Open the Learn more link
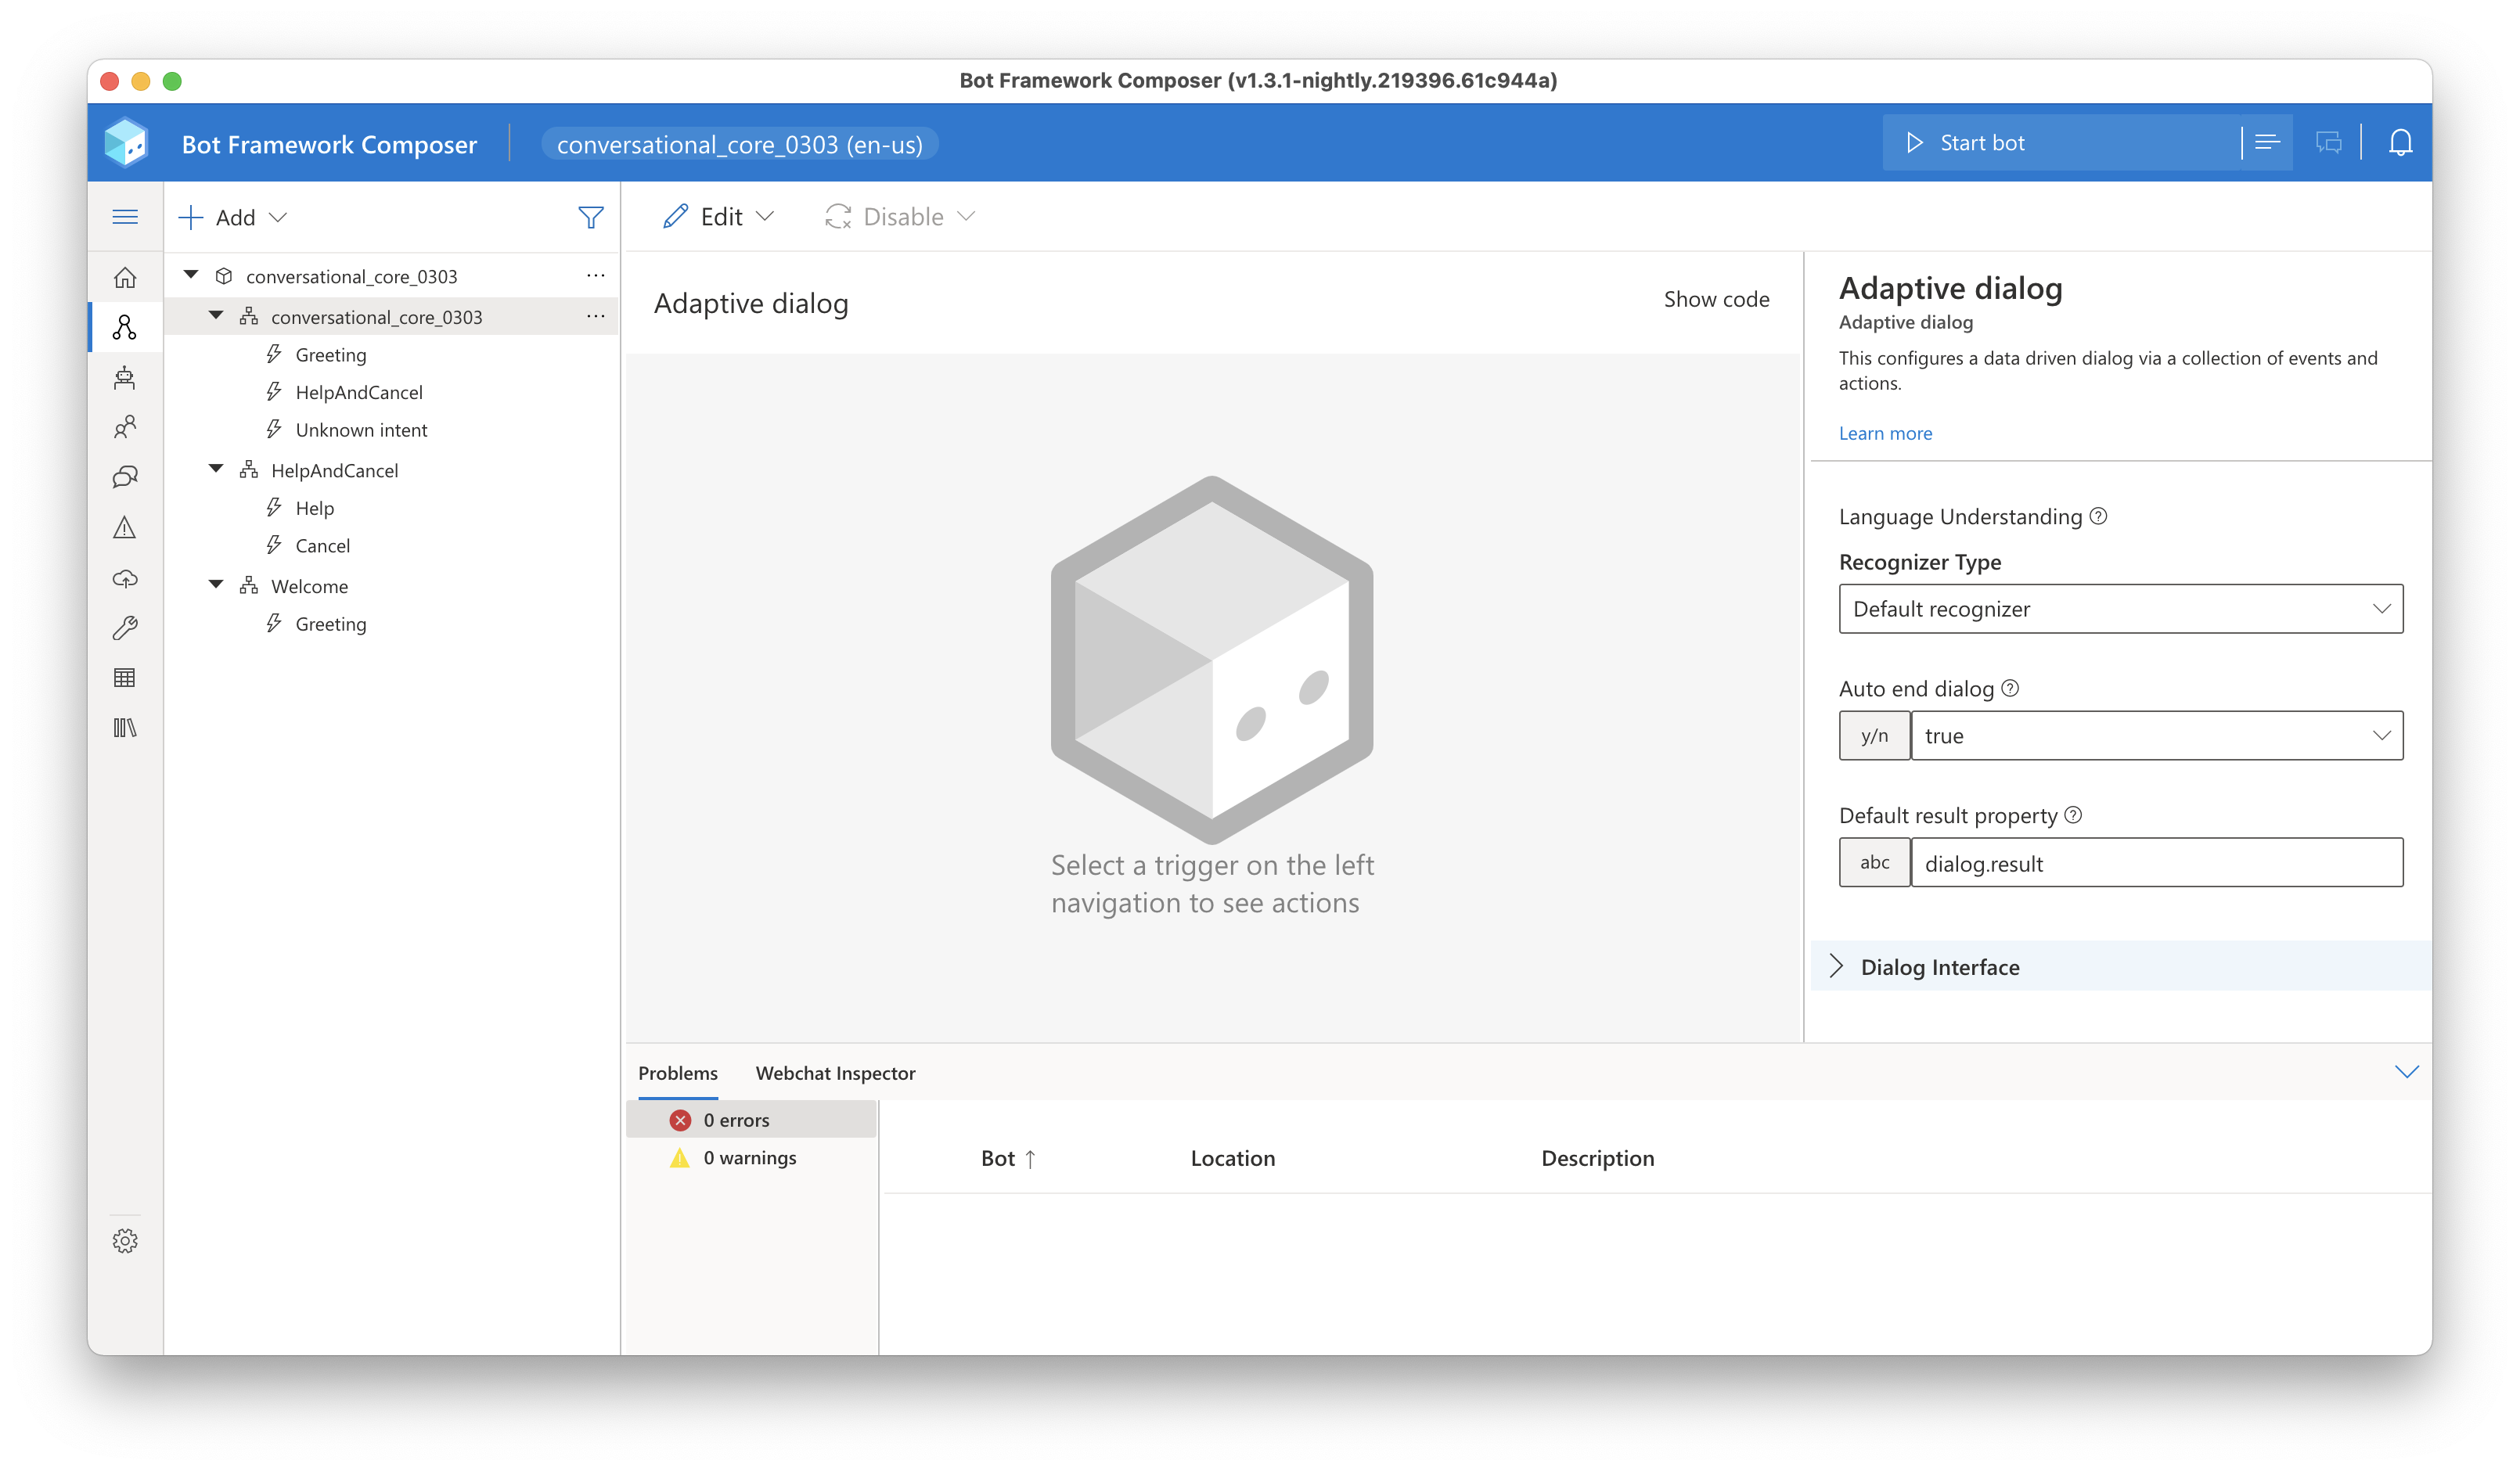This screenshot has height=1471, width=2520. [x=1885, y=433]
